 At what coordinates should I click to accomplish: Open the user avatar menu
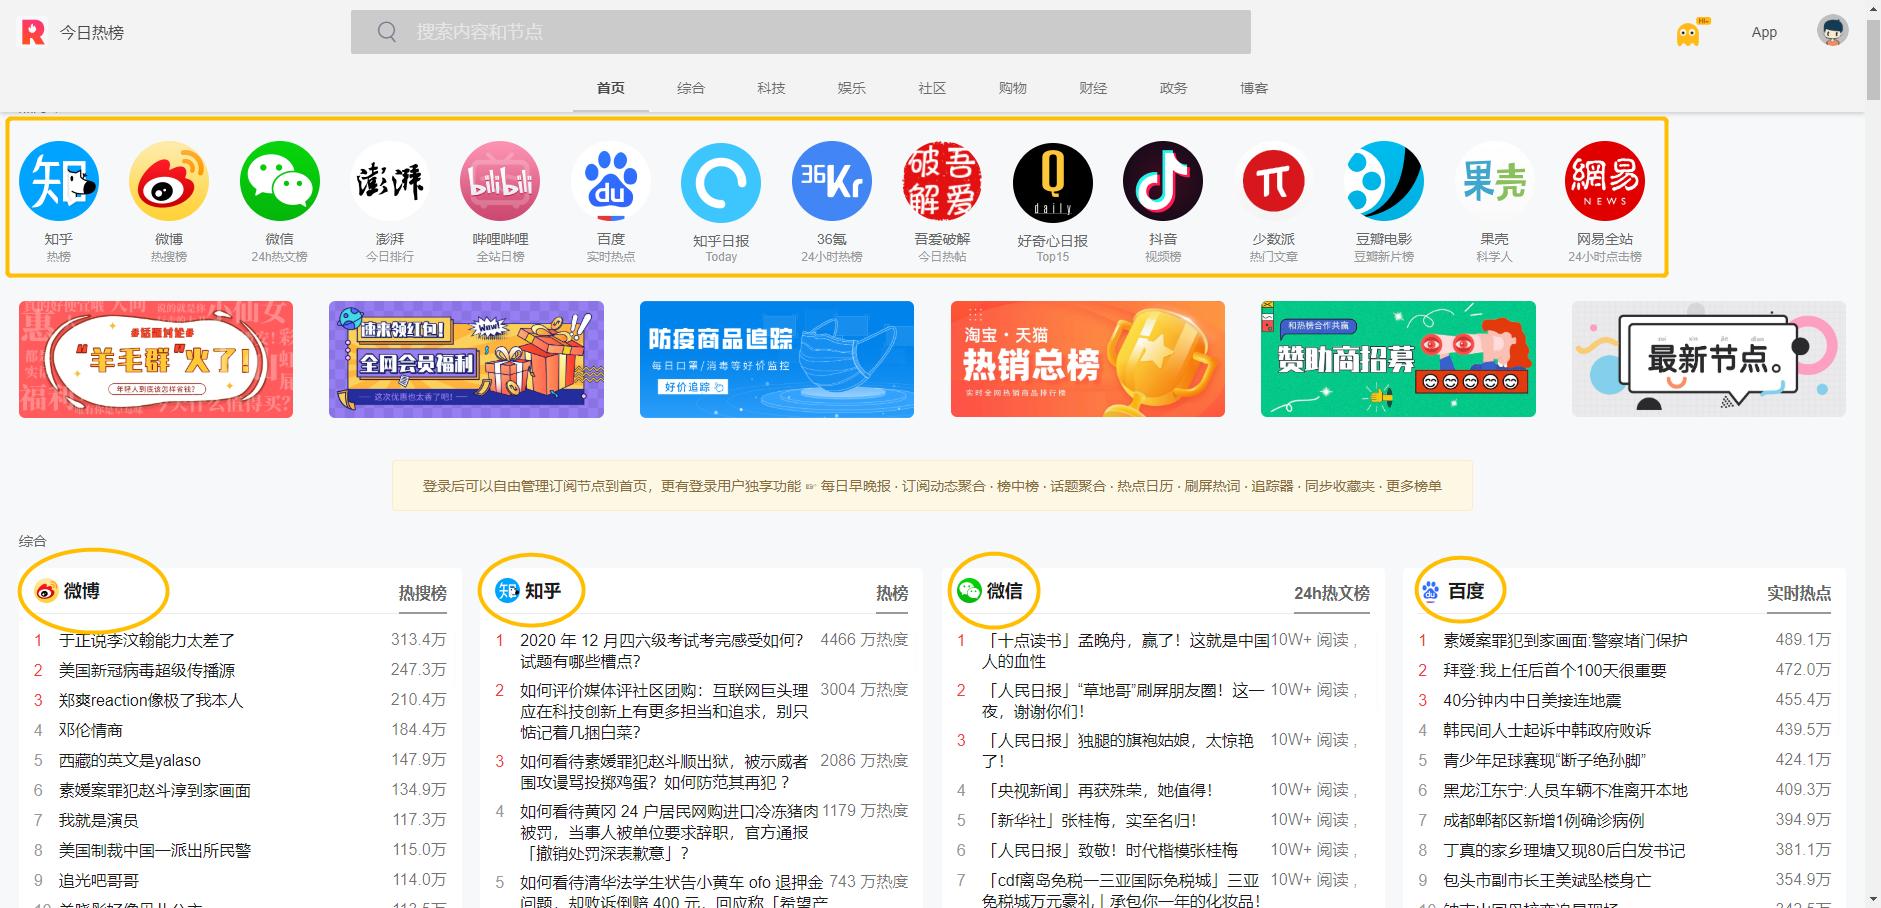(x=1833, y=31)
